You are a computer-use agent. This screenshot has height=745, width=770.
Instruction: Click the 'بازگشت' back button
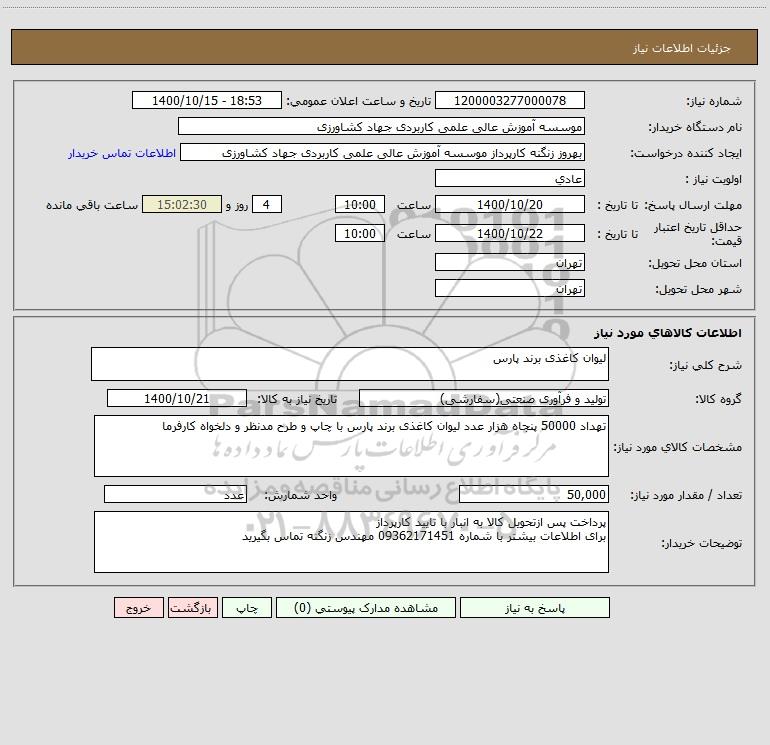click(x=192, y=607)
